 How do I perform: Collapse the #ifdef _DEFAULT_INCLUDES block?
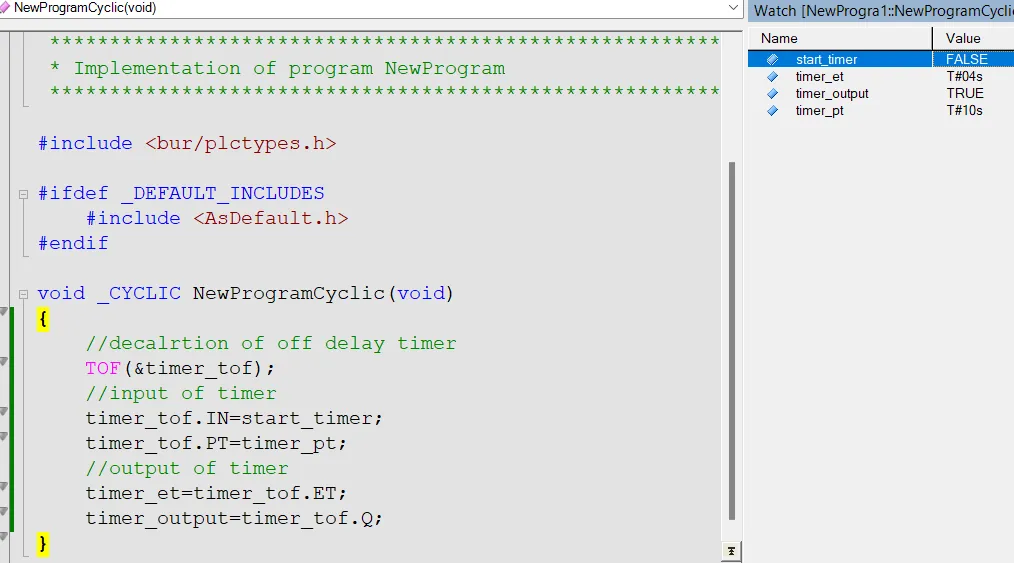click(x=23, y=194)
